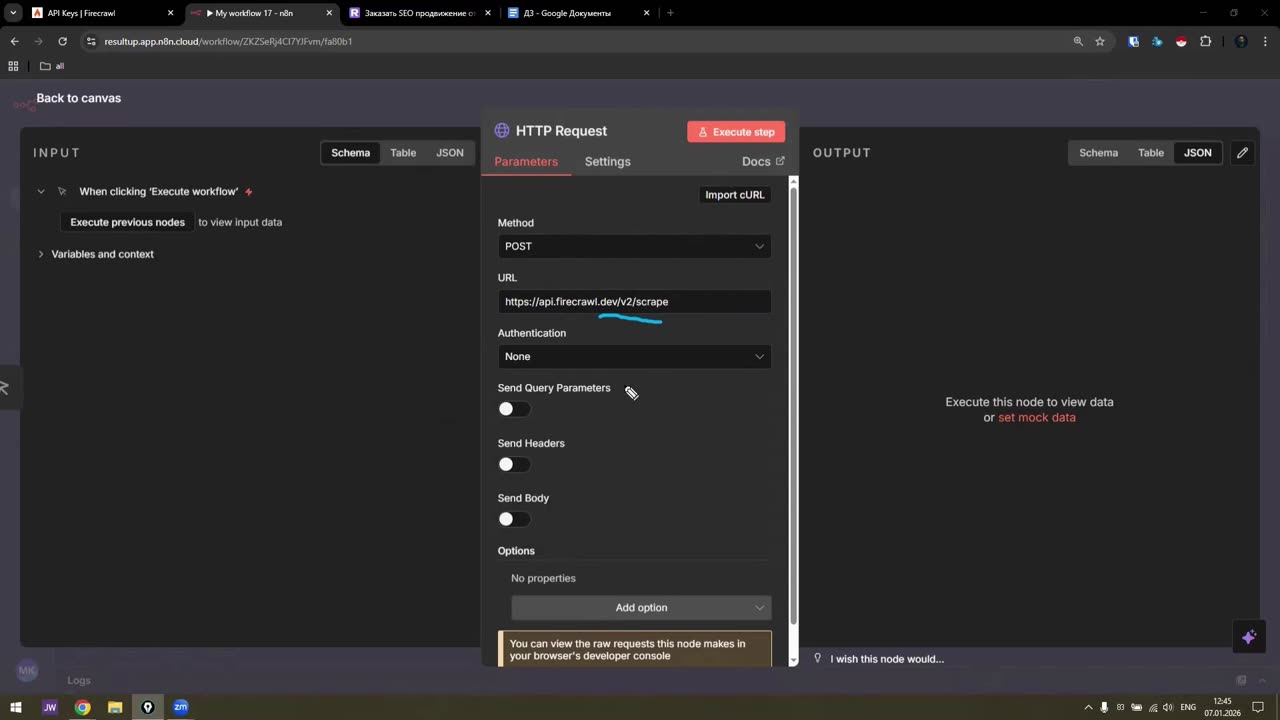Open the JW app in the taskbar
Viewport: 1280px width, 720px height.
click(x=50, y=707)
